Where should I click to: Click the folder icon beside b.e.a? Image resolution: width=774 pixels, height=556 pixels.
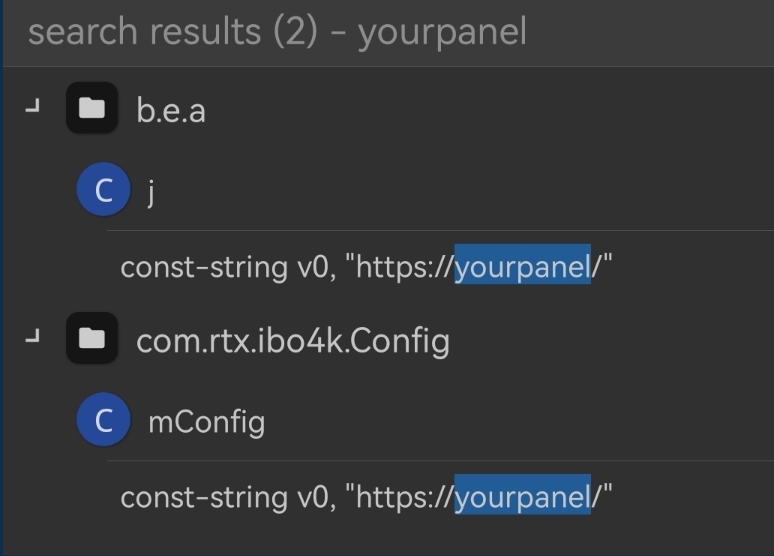pyautogui.click(x=92, y=109)
